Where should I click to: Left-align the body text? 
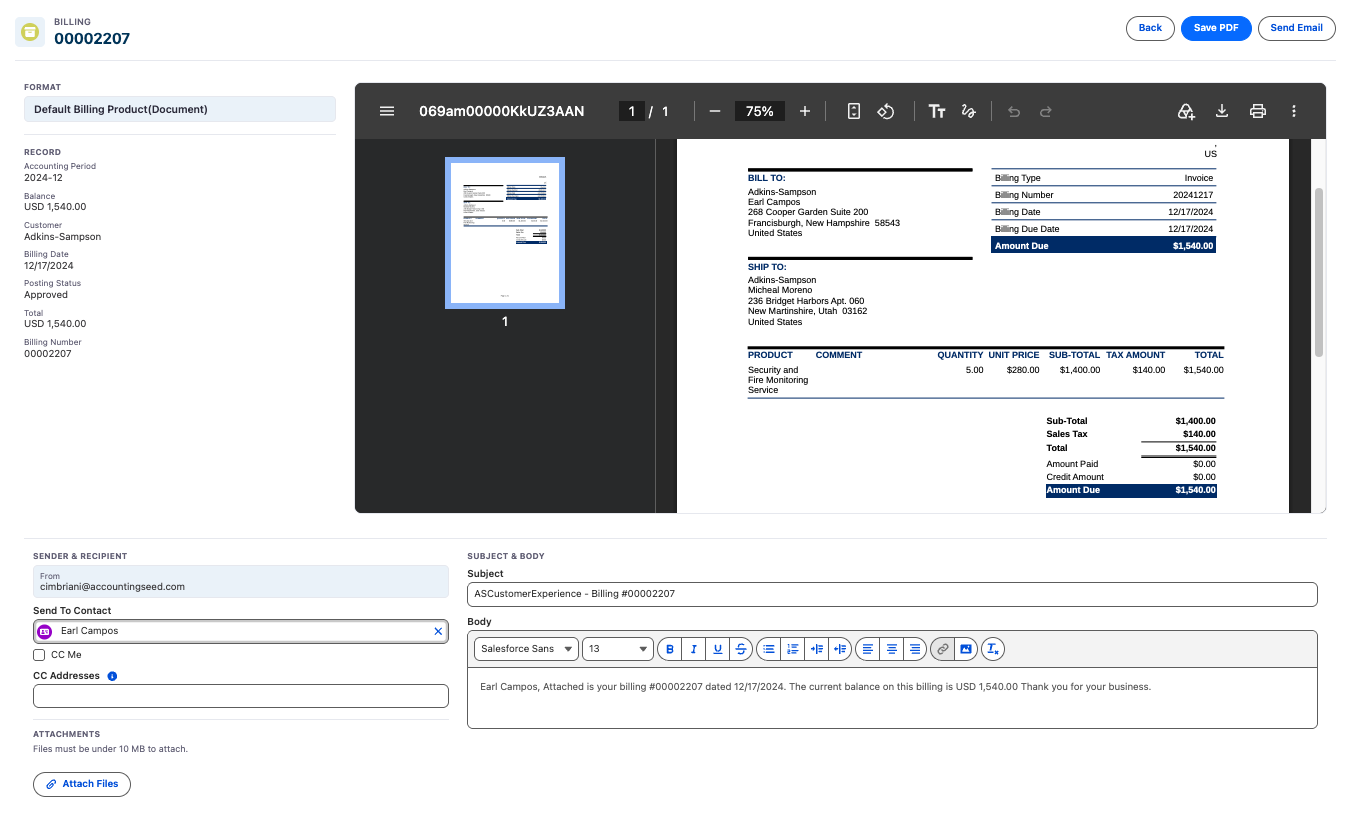[x=867, y=649]
